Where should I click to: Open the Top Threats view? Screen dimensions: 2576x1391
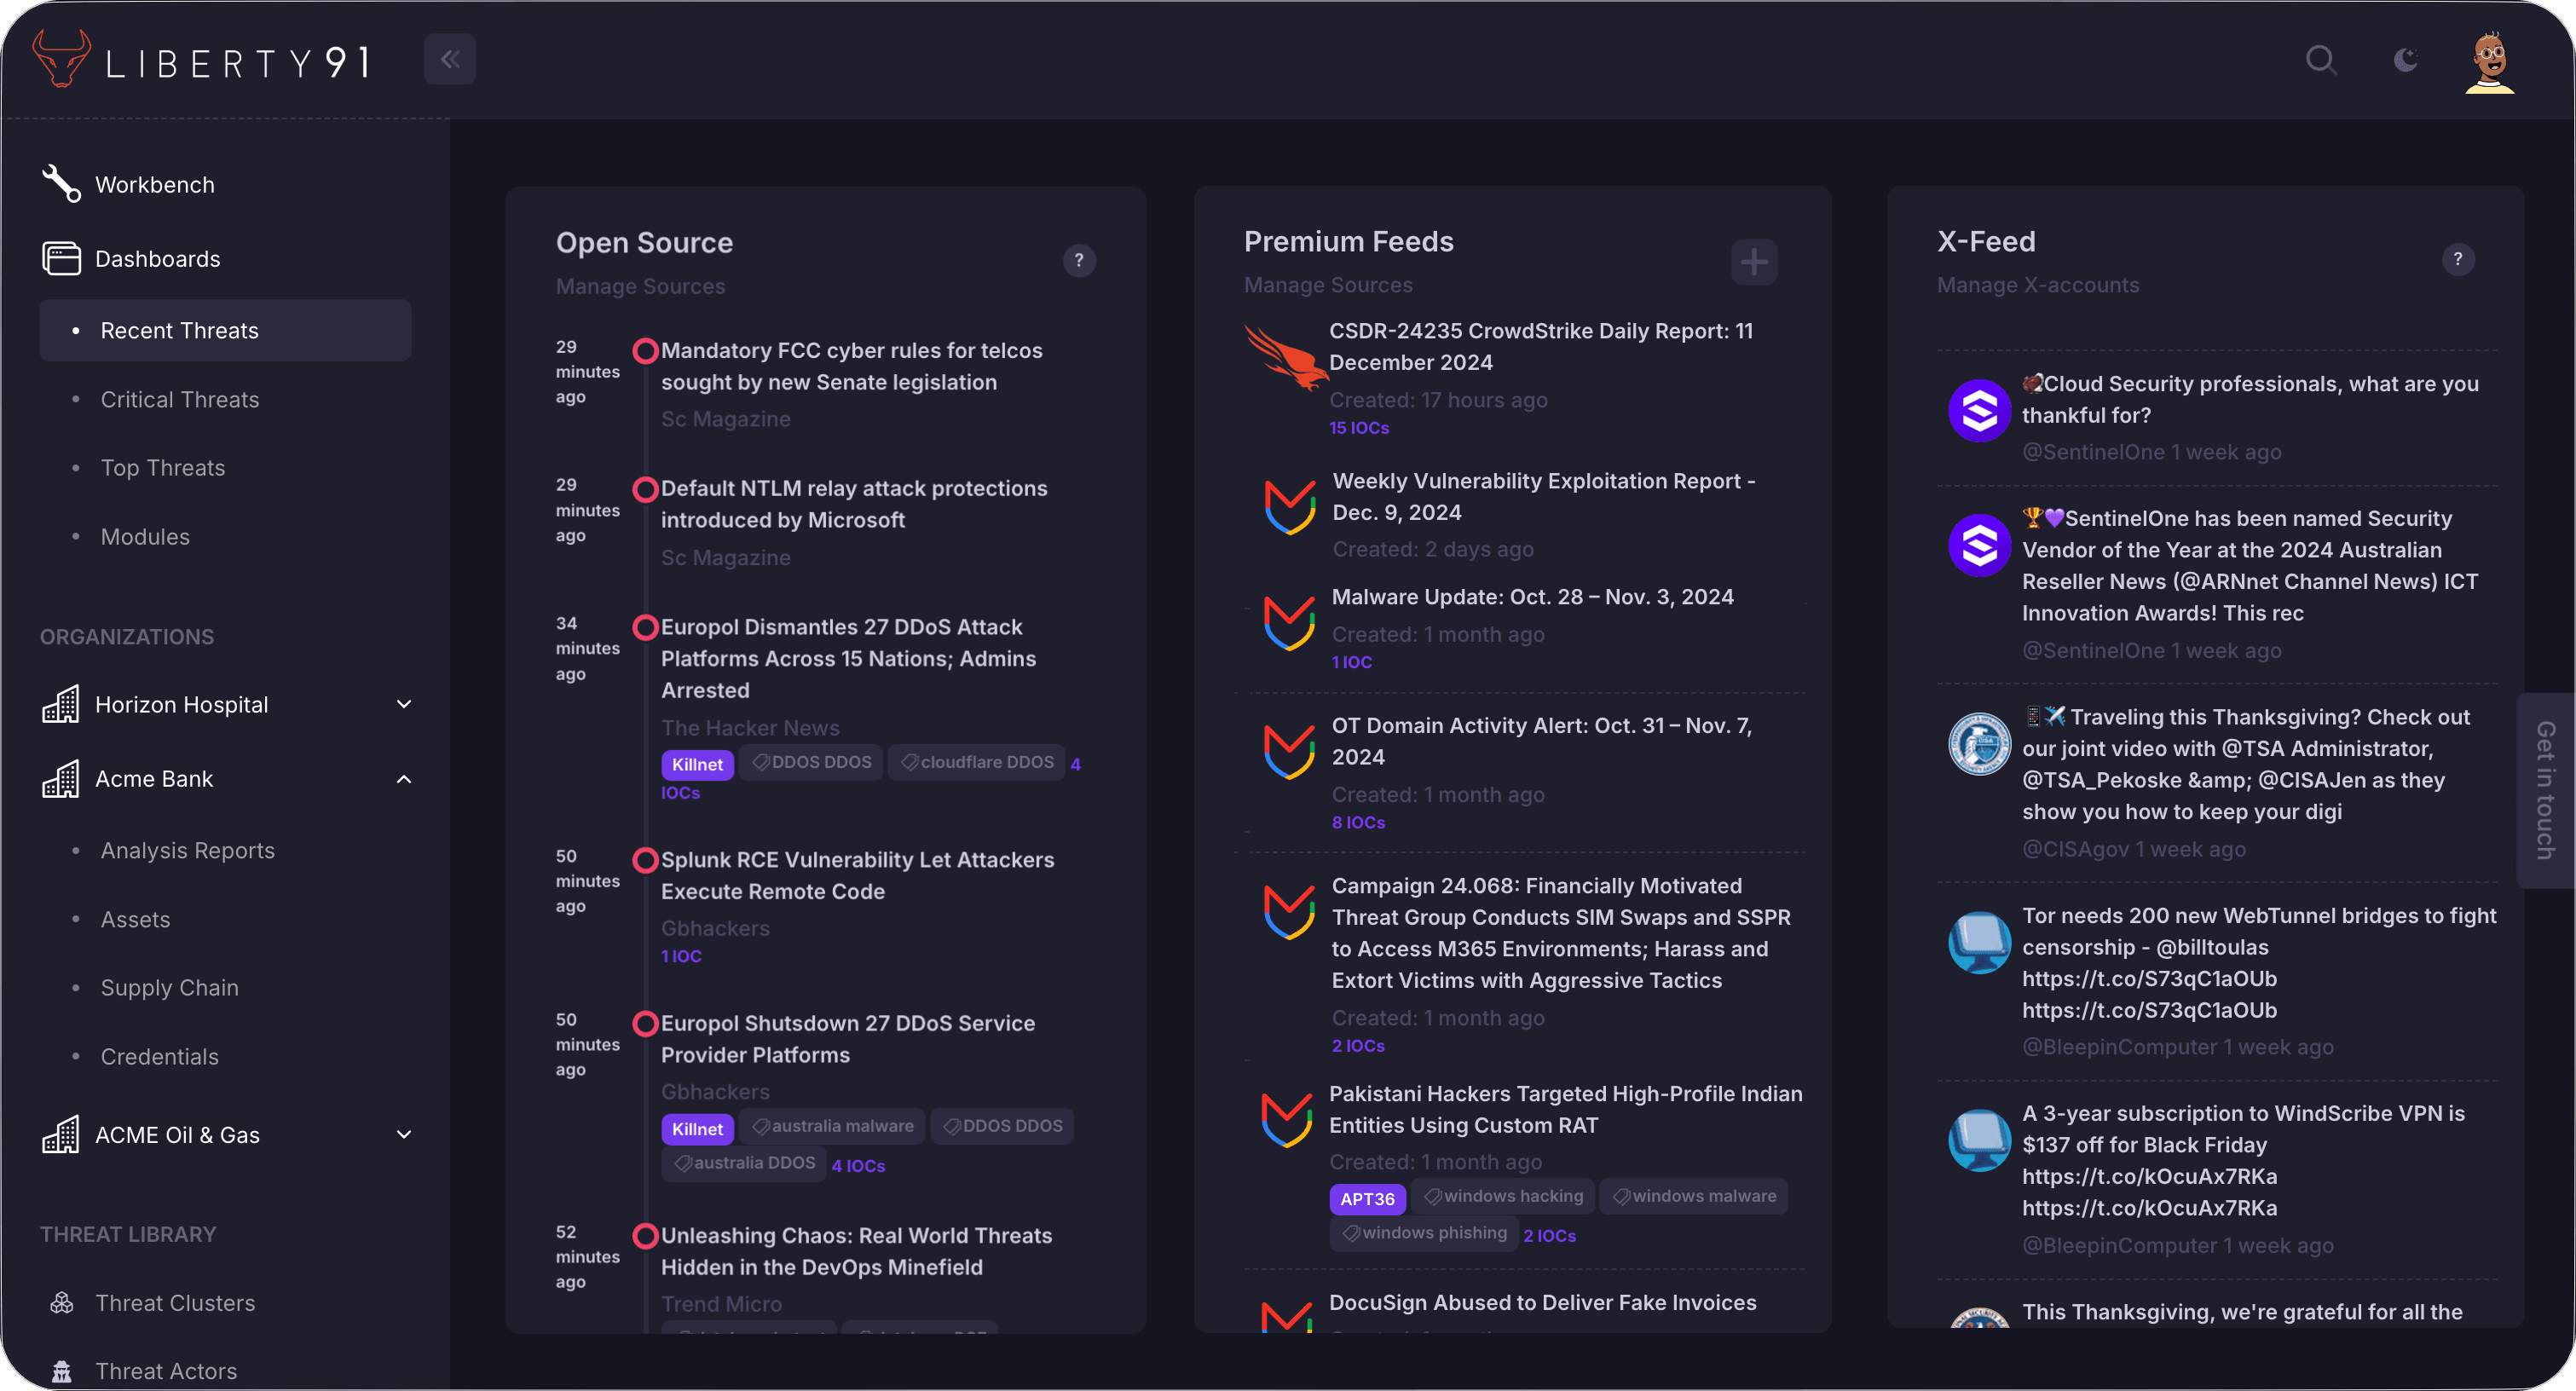coord(161,467)
